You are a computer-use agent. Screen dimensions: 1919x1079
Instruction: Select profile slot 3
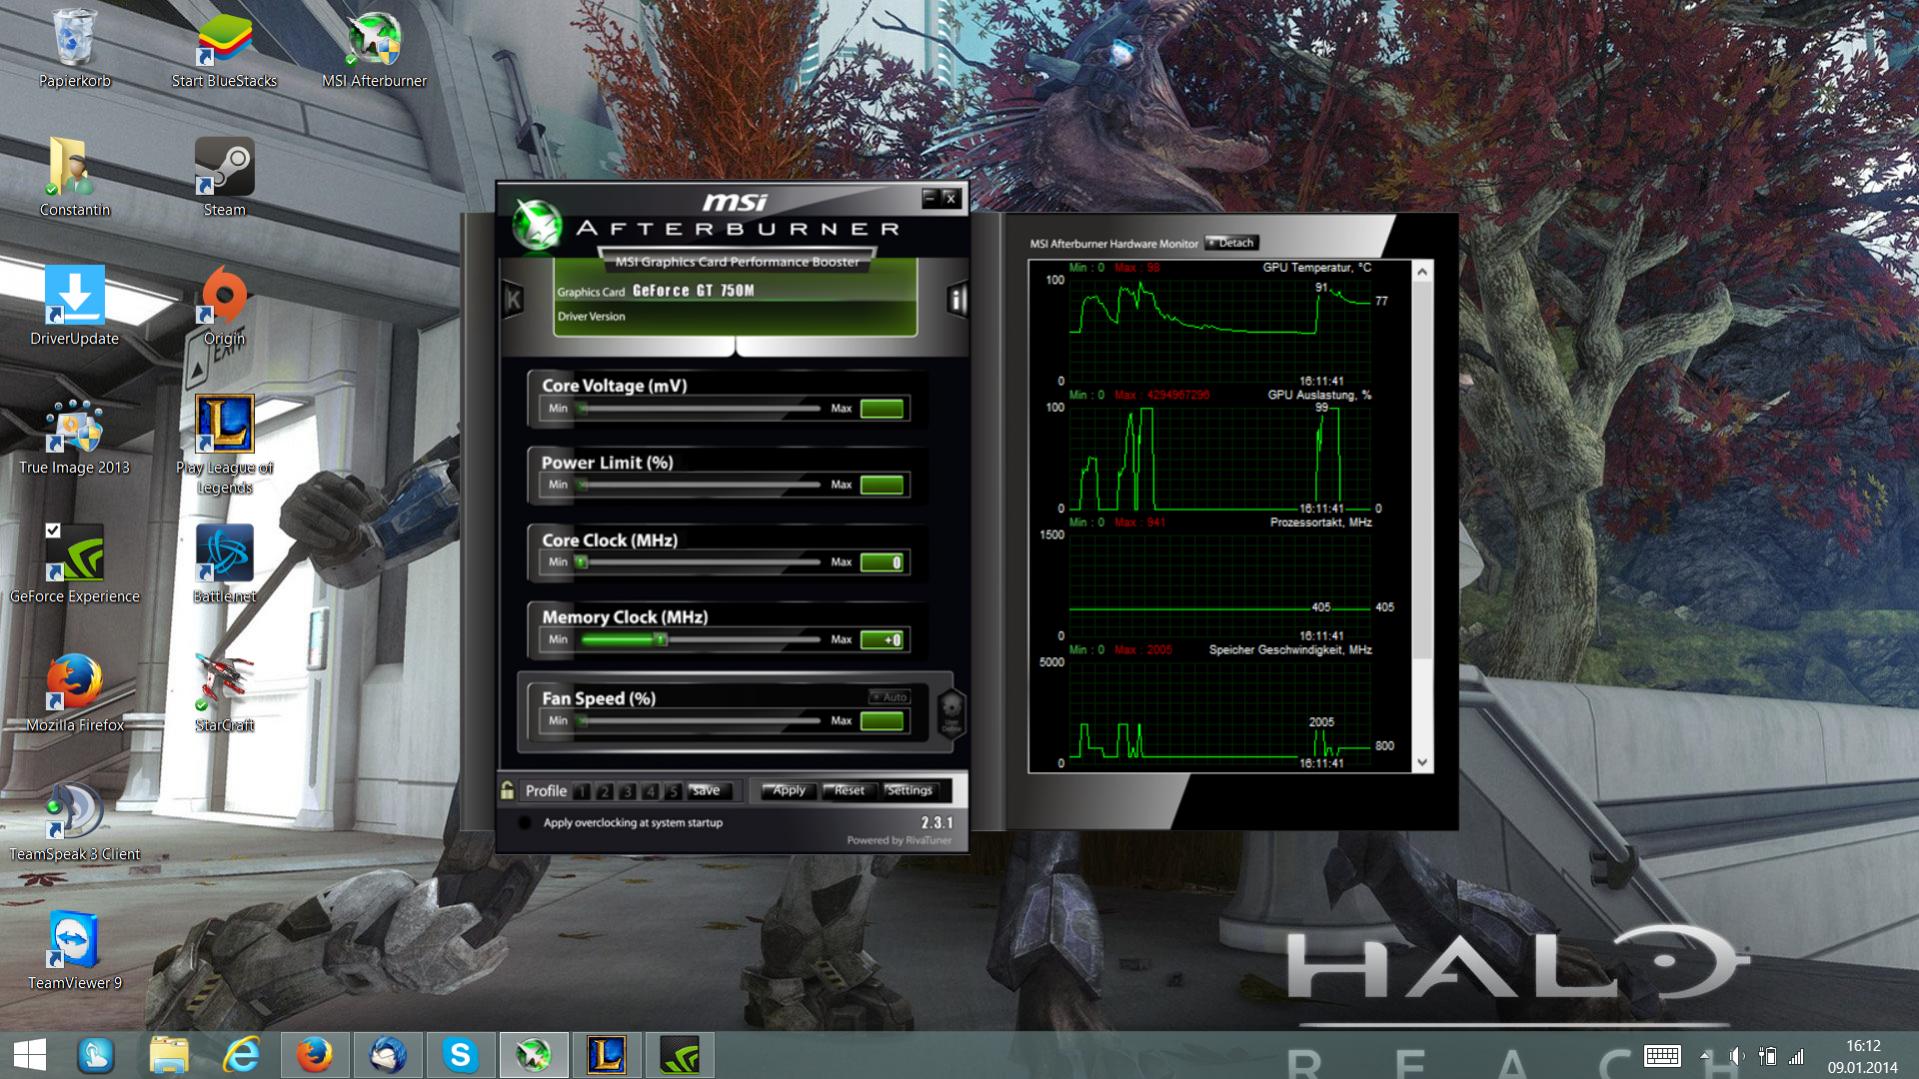(x=628, y=791)
